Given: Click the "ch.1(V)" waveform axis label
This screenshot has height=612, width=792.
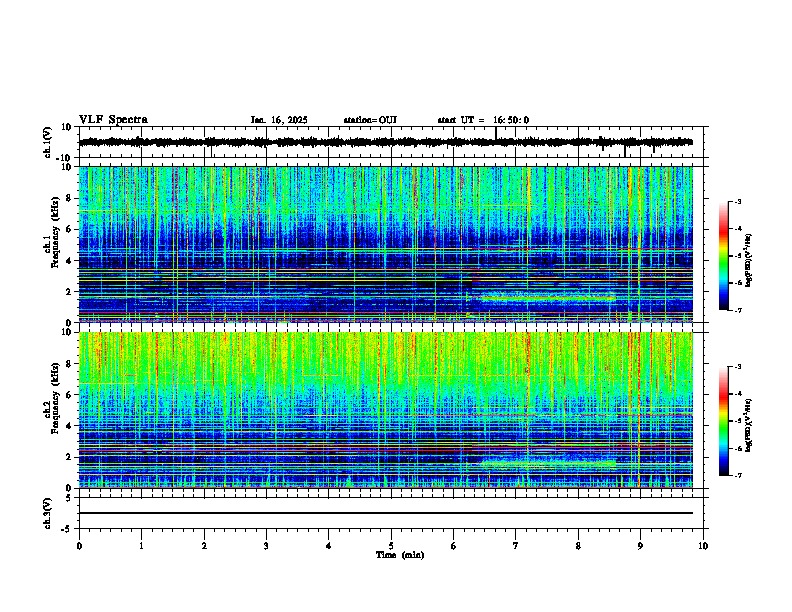Looking at the screenshot, I should coord(48,142).
